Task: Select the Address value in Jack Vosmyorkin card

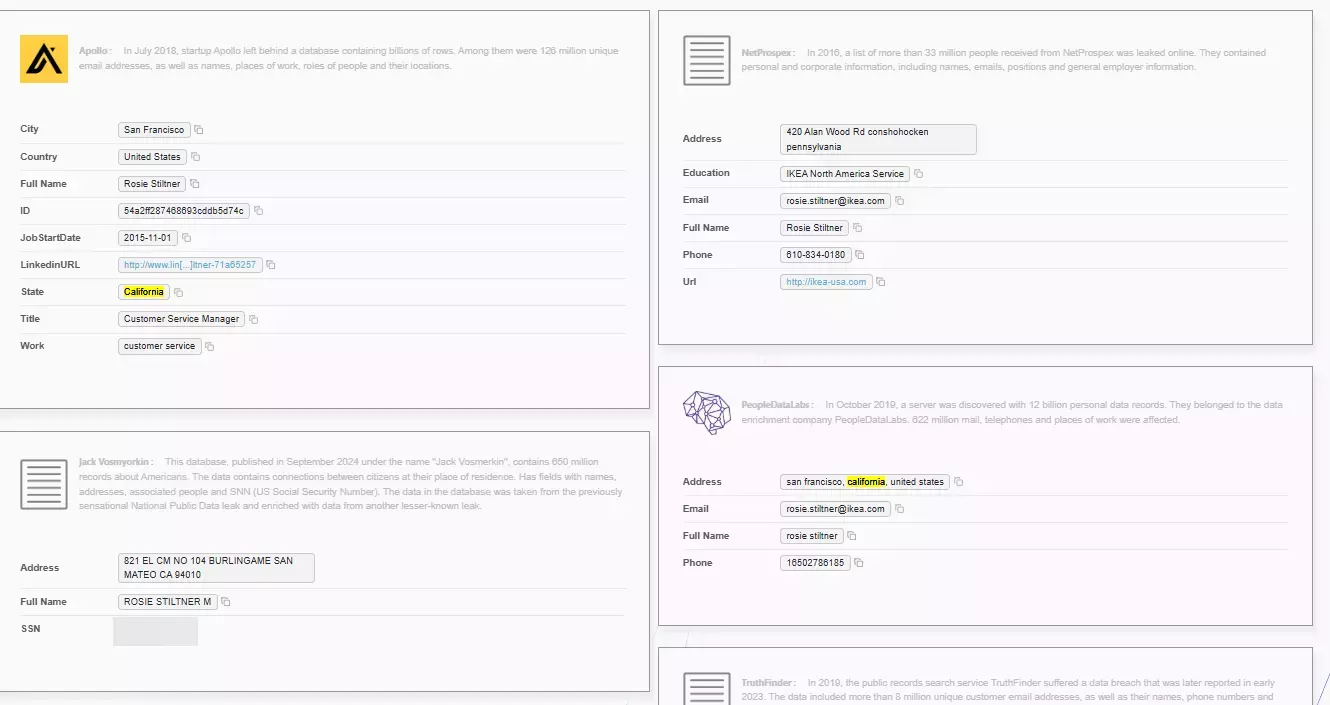Action: point(216,568)
